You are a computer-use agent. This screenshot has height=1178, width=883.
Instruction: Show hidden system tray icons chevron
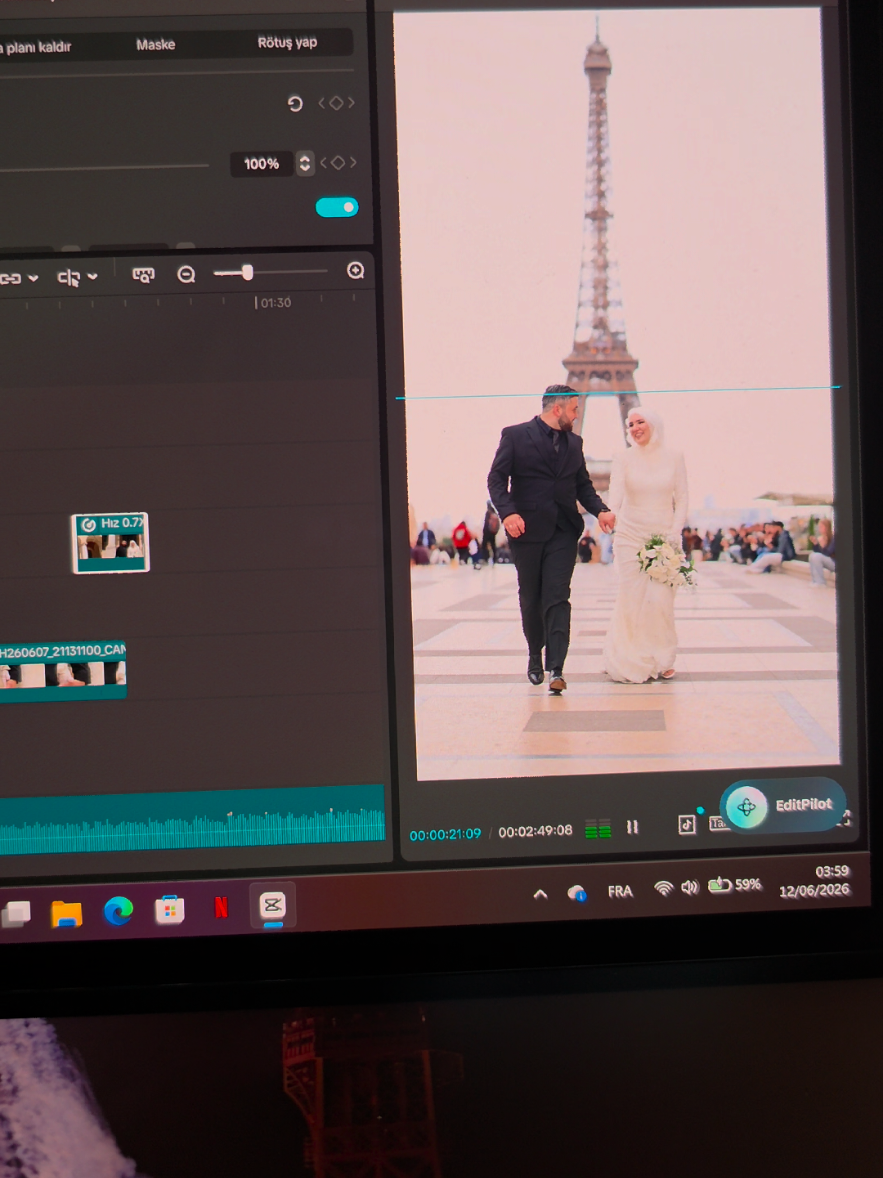click(x=540, y=893)
